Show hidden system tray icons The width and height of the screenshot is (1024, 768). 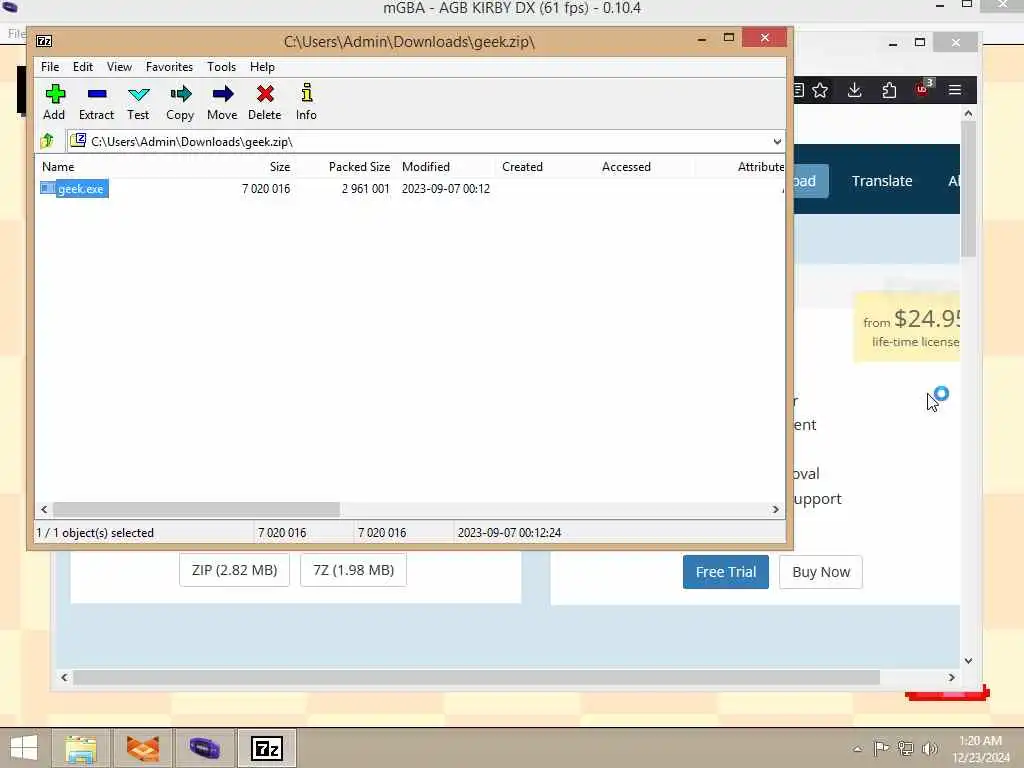click(857, 749)
